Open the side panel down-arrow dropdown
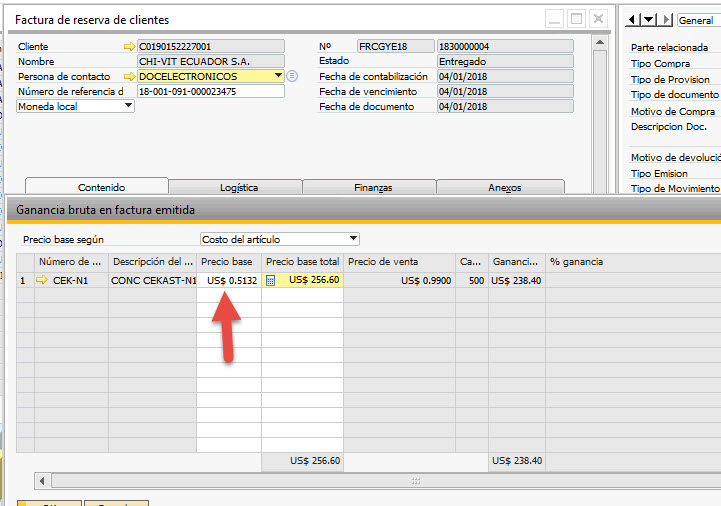 [649, 20]
